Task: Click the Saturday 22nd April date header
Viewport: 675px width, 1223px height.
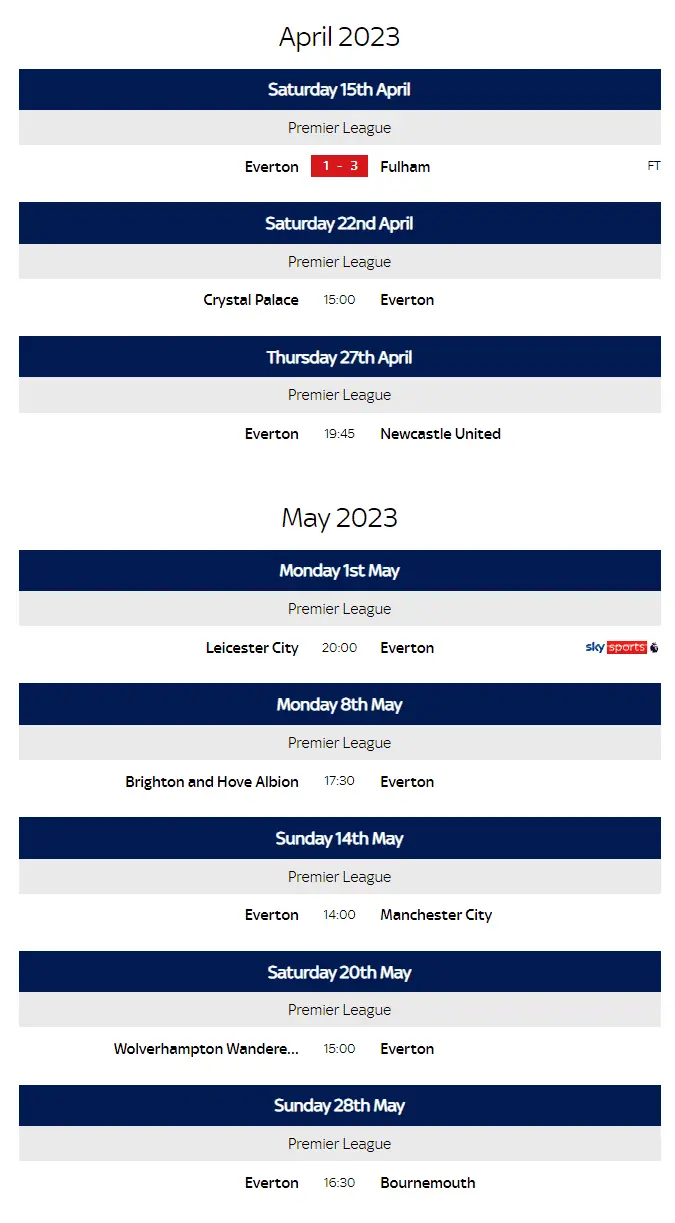Action: click(339, 224)
